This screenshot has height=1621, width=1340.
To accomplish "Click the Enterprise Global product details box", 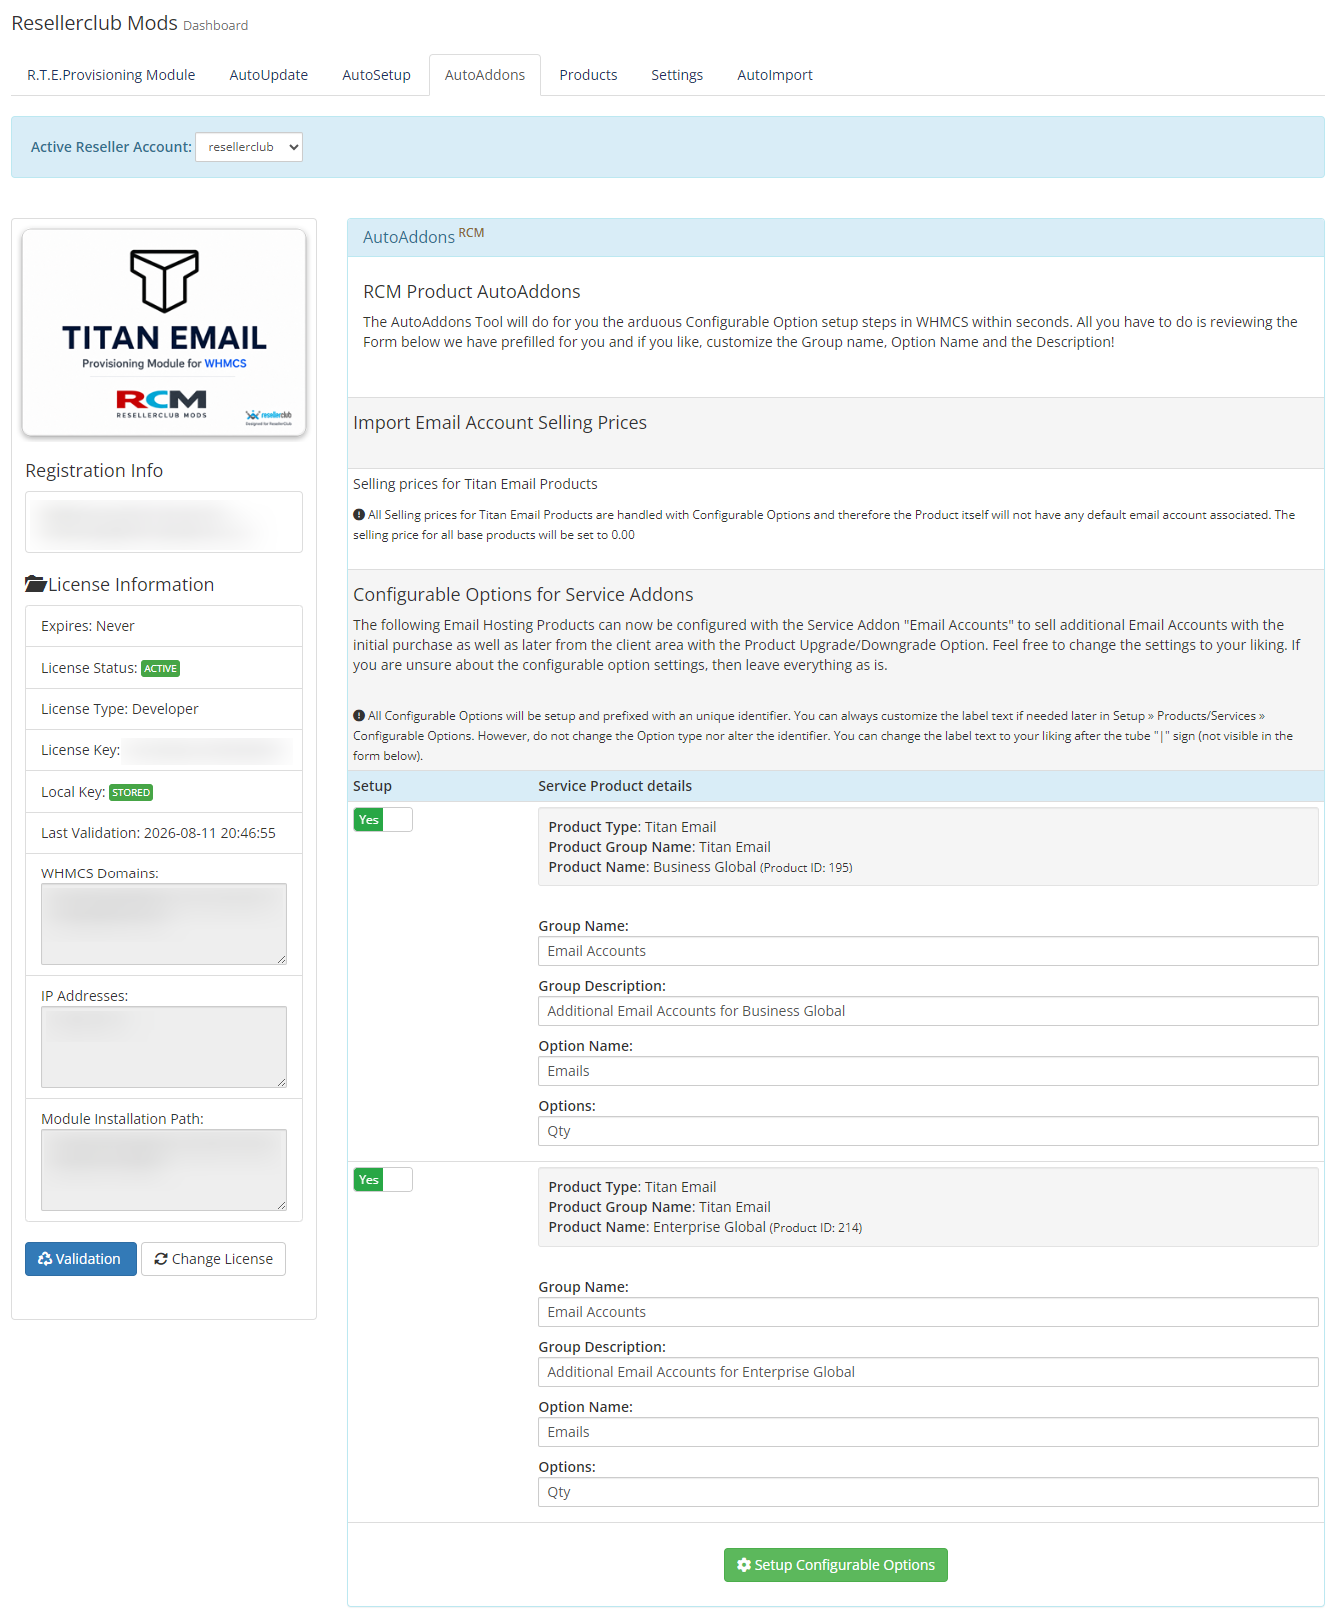I will 928,1207.
